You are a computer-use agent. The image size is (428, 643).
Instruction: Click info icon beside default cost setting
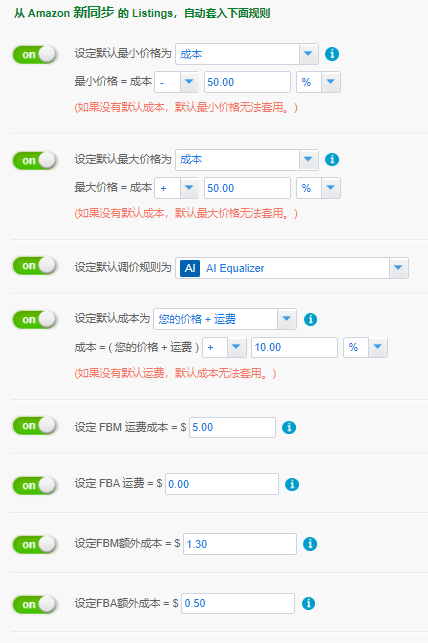[310, 319]
